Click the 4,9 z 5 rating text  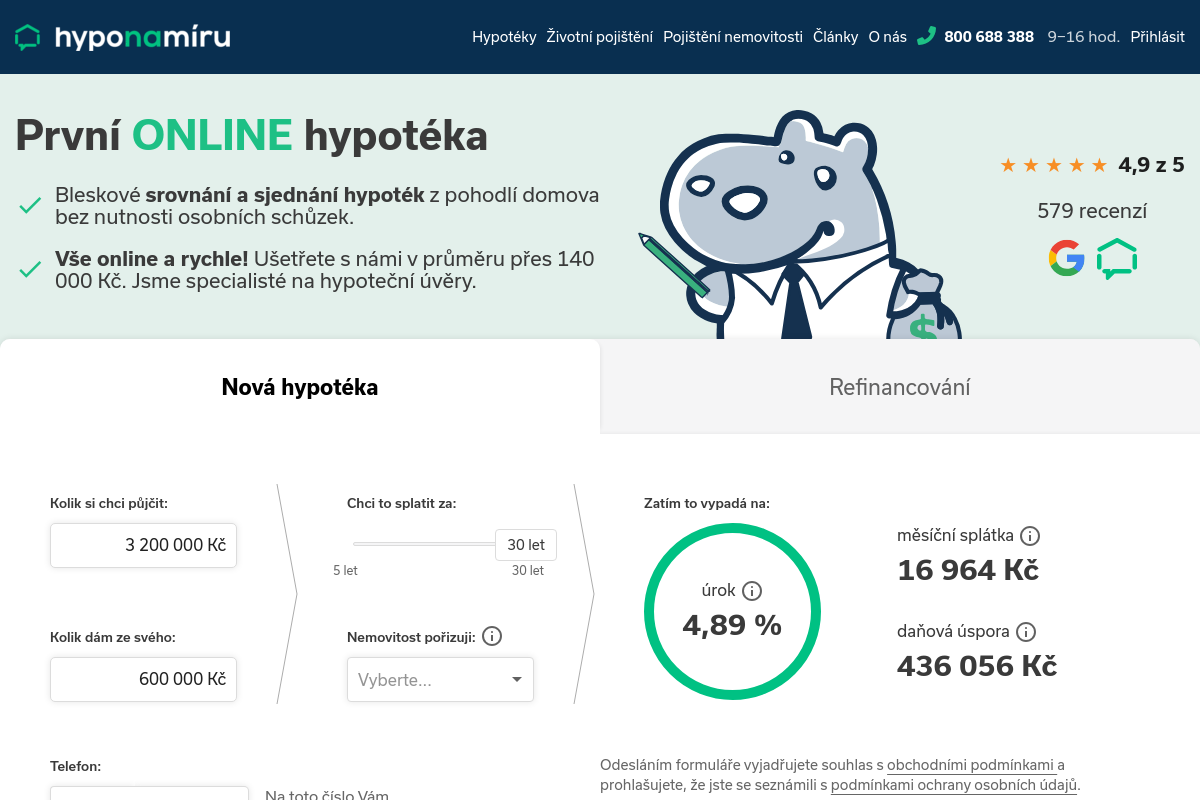click(1151, 165)
